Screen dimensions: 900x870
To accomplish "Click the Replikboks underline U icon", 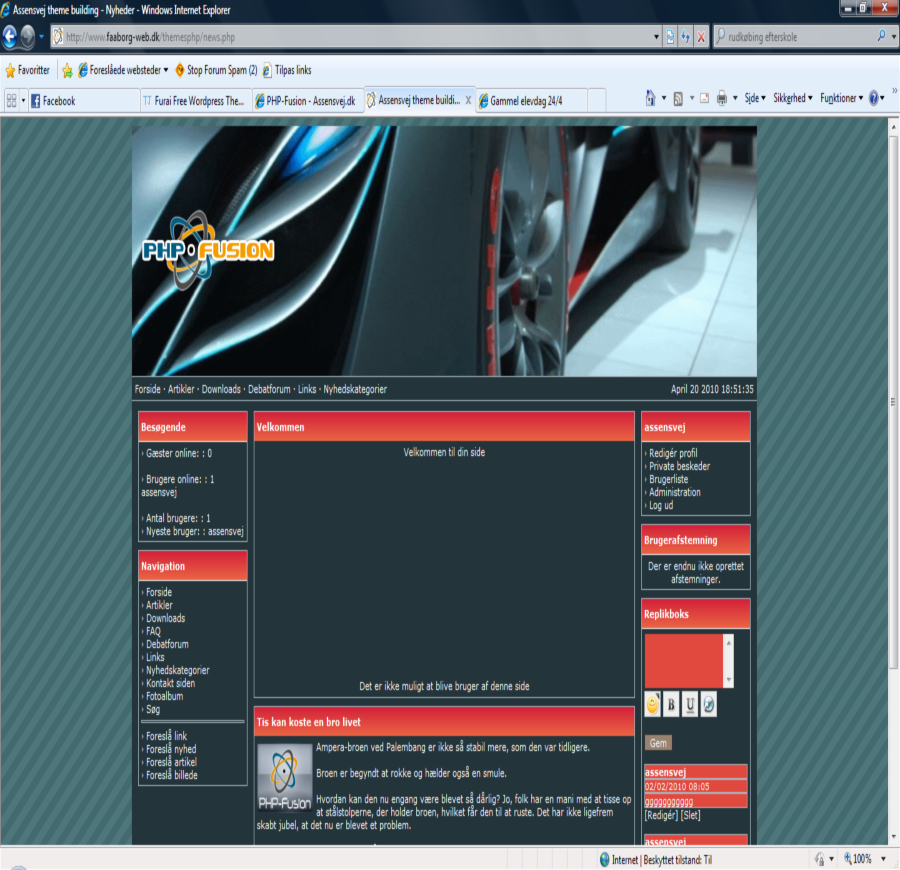I will click(x=690, y=705).
